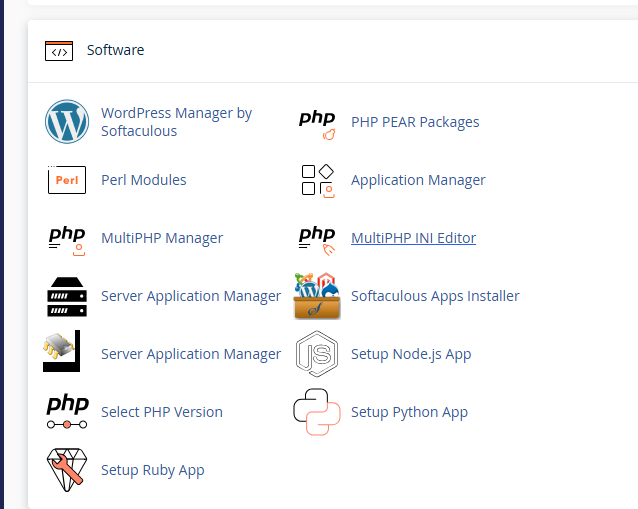638x509 pixels.
Task: Click the Python logo icon
Action: (317, 412)
